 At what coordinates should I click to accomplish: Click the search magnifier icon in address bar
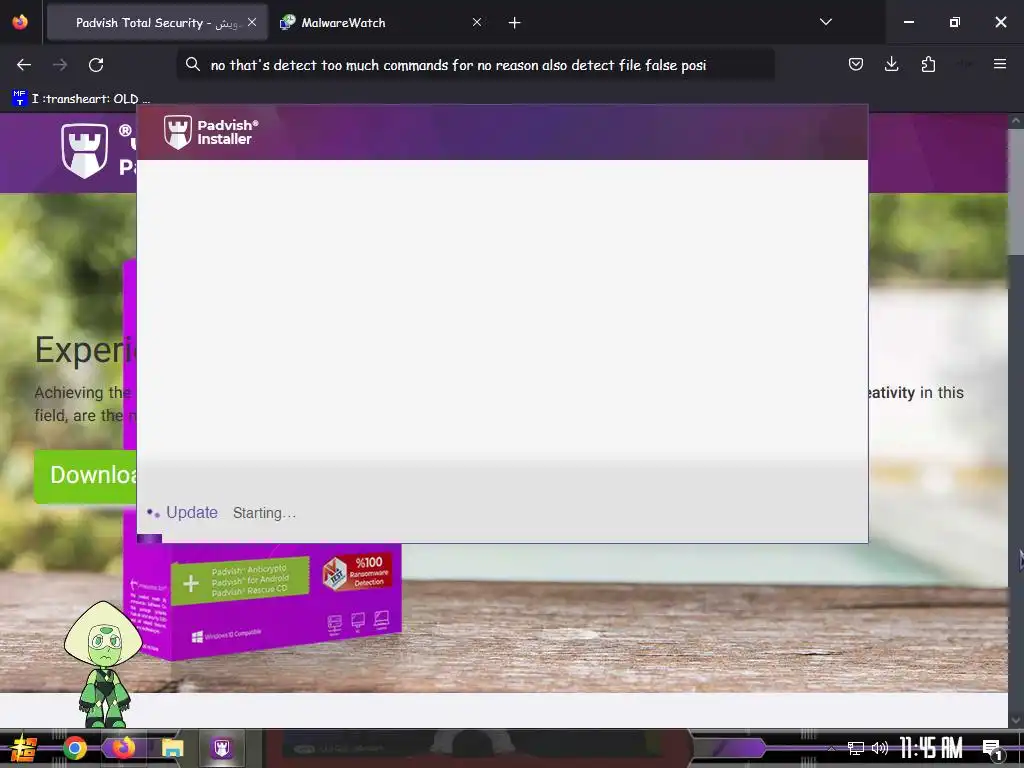[x=193, y=65]
